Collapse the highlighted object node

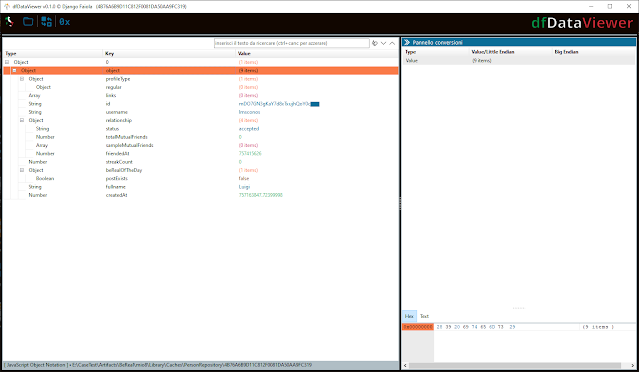[14, 70]
